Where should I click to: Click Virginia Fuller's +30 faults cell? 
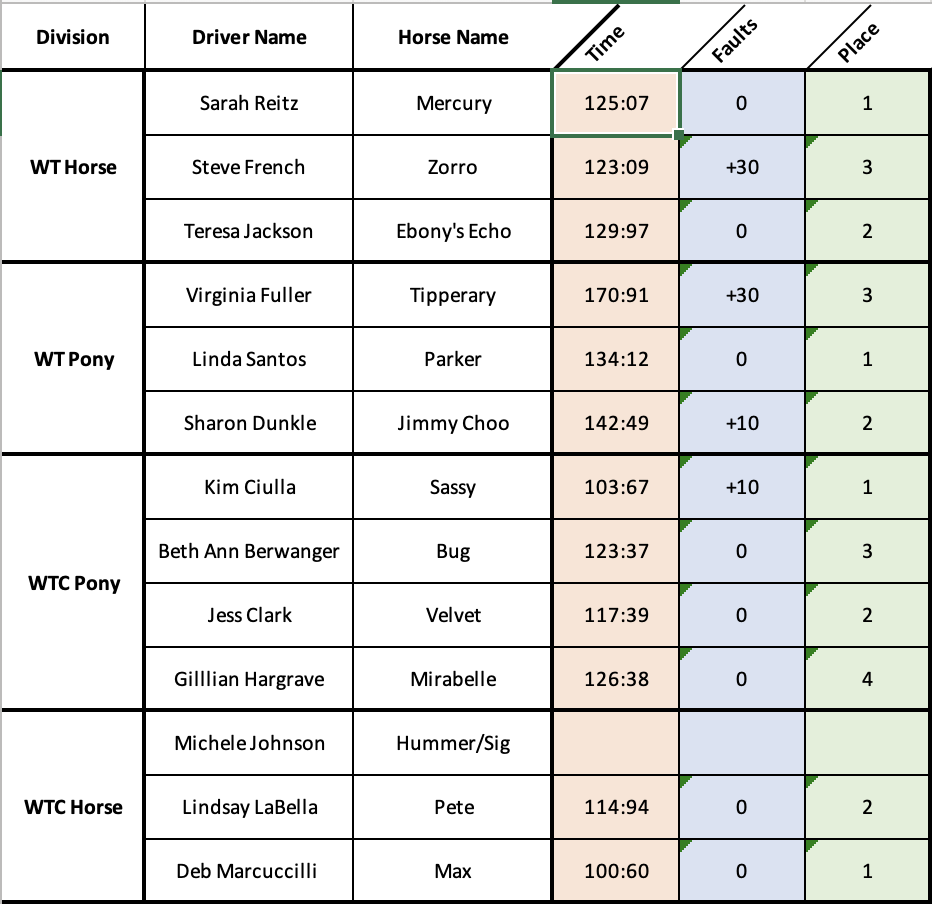[742, 295]
